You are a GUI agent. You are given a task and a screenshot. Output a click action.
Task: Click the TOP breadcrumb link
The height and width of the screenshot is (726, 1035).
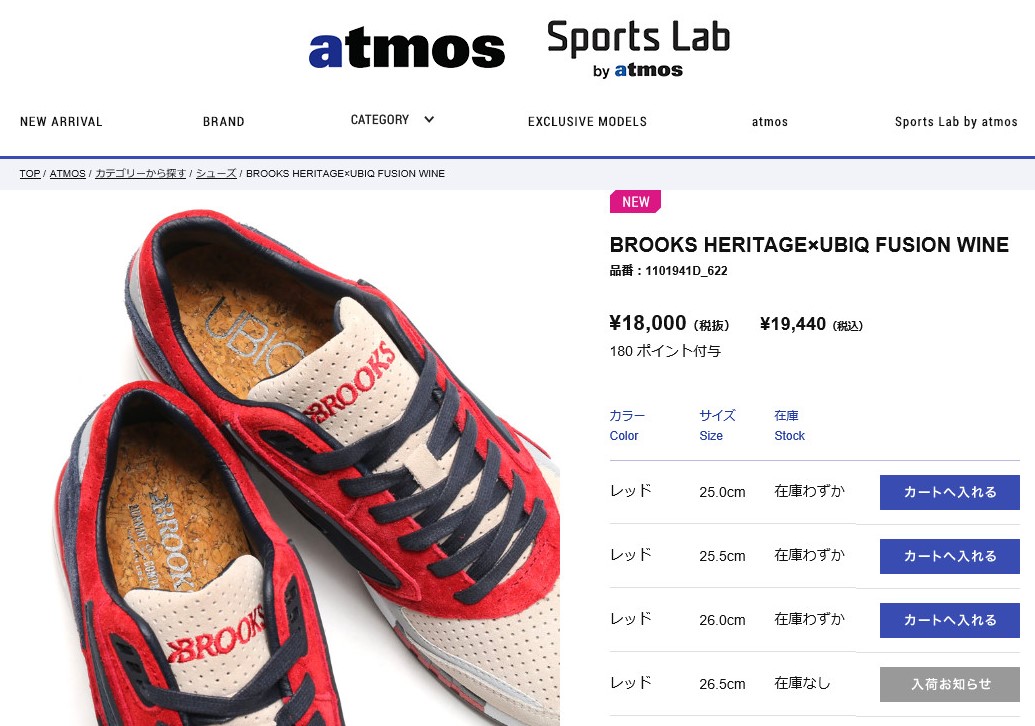(x=30, y=174)
